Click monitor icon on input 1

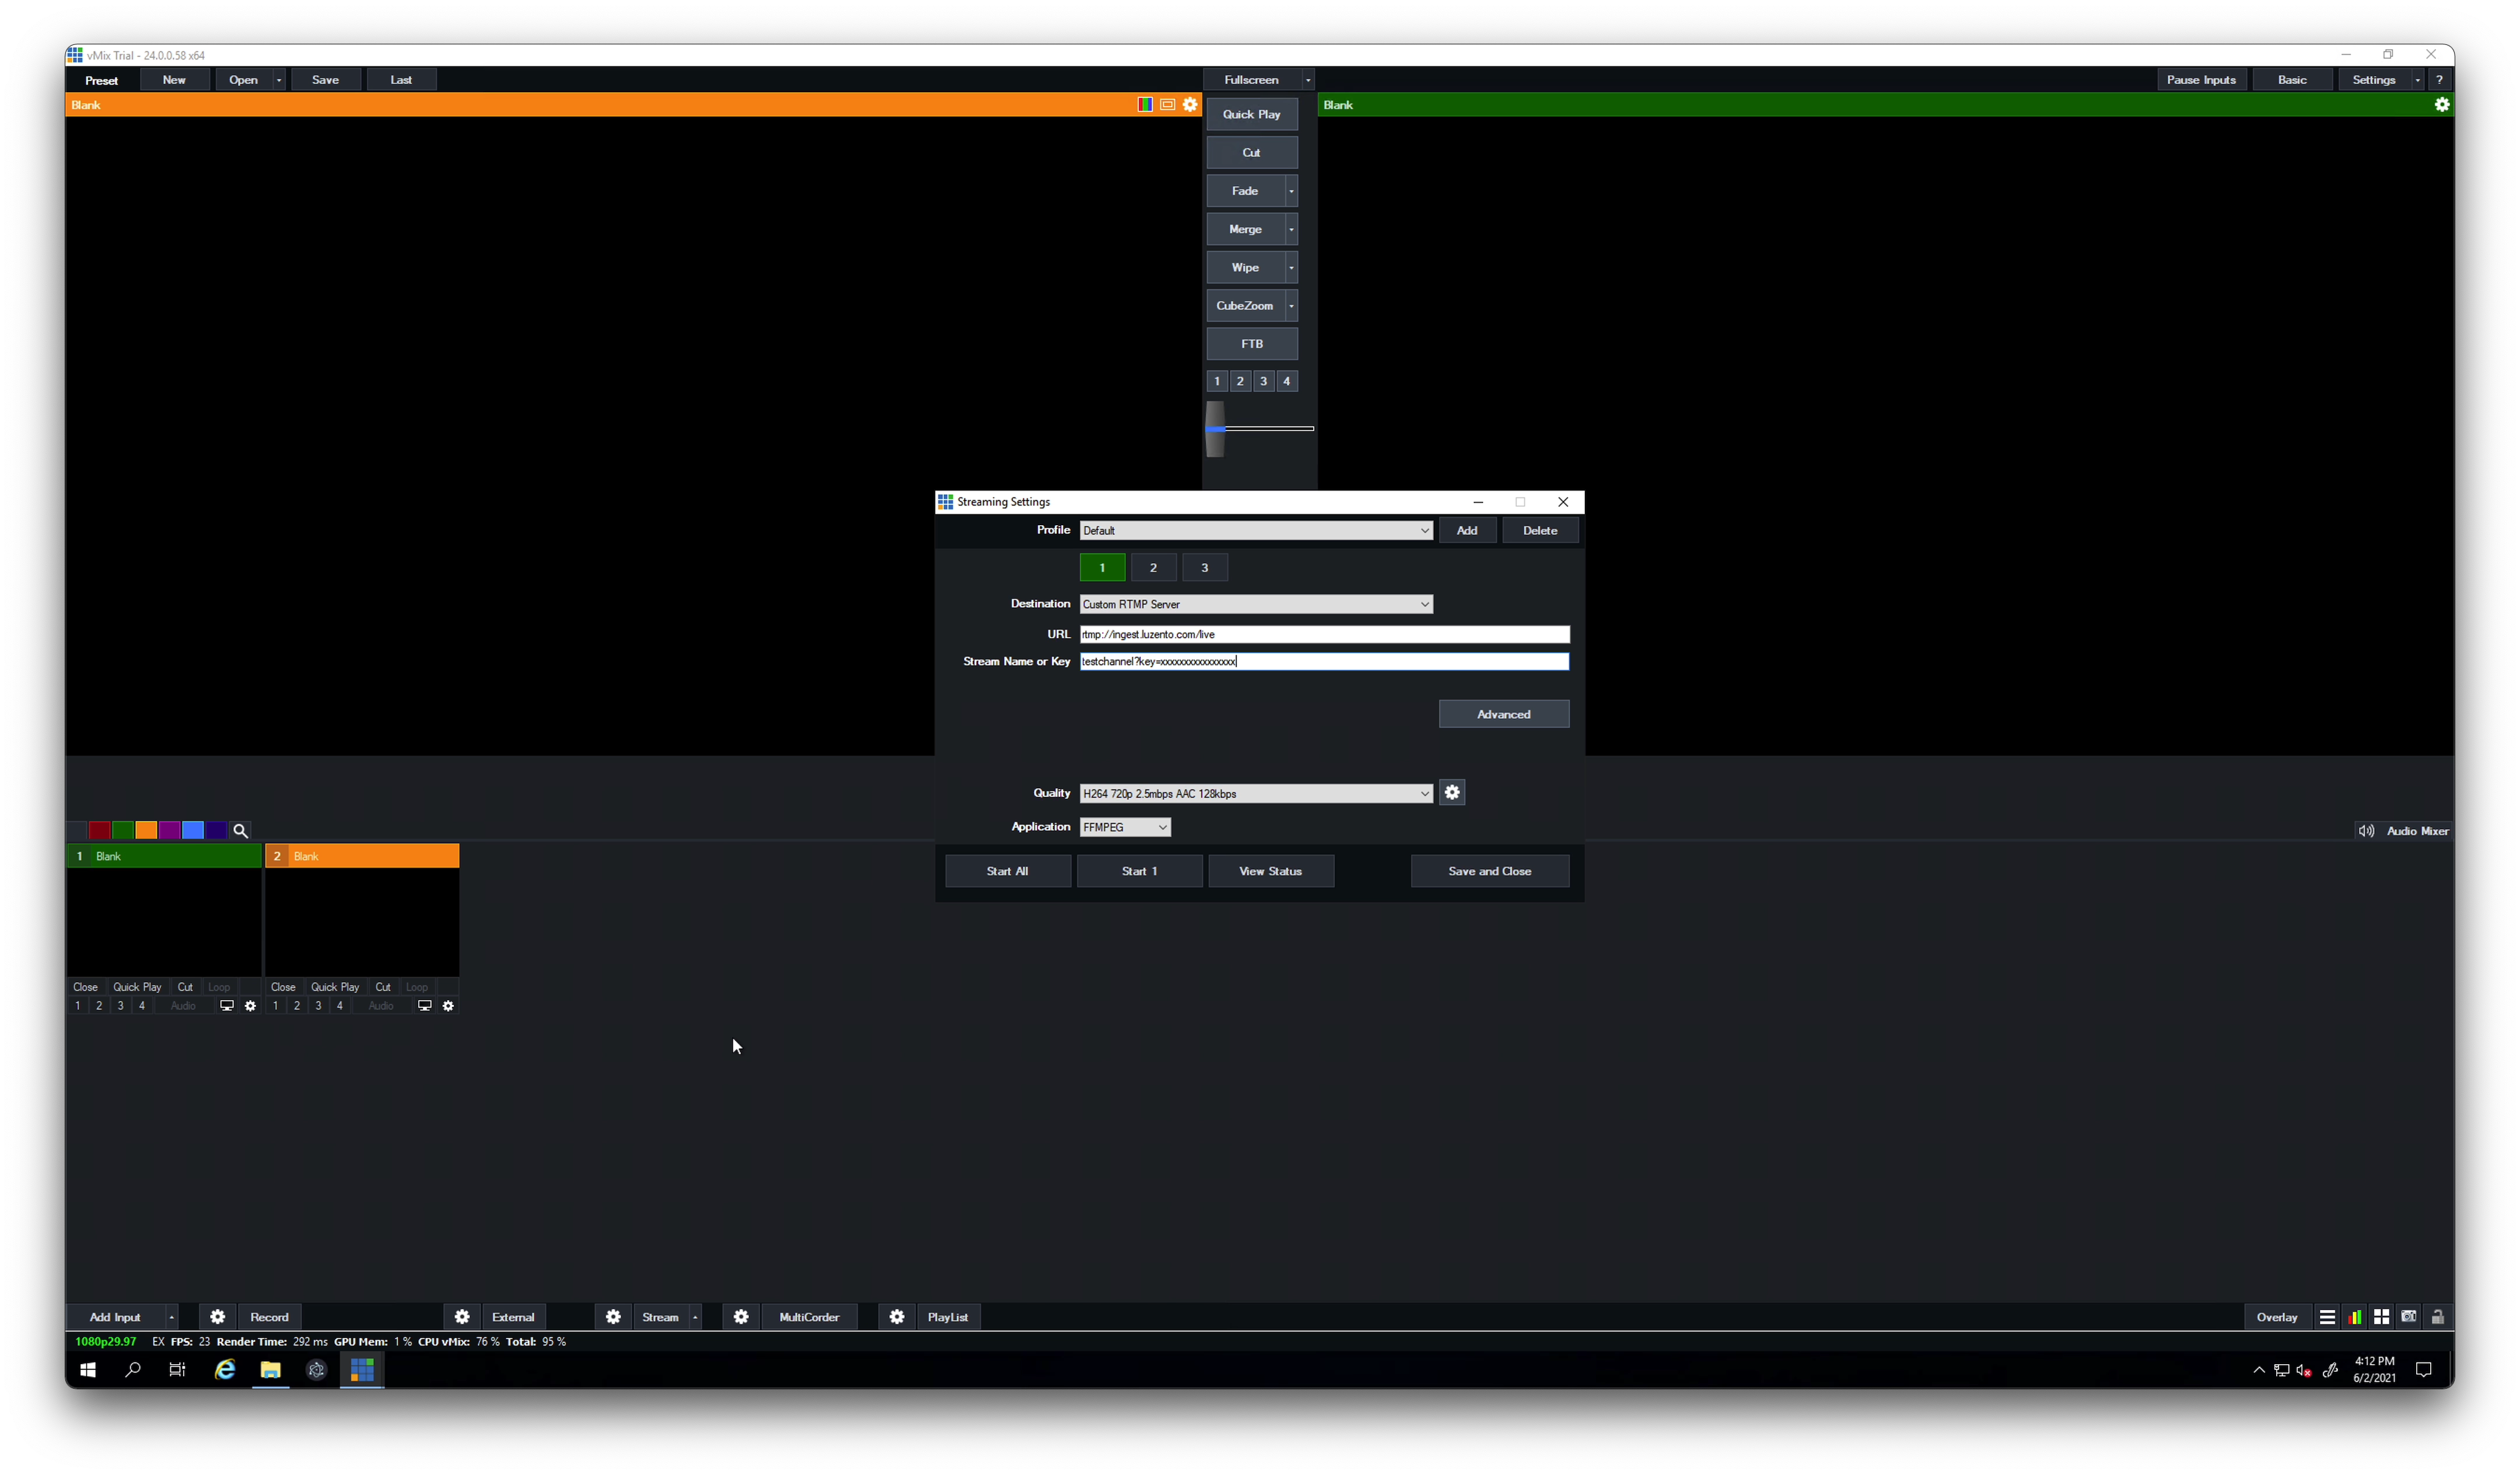tap(227, 1006)
